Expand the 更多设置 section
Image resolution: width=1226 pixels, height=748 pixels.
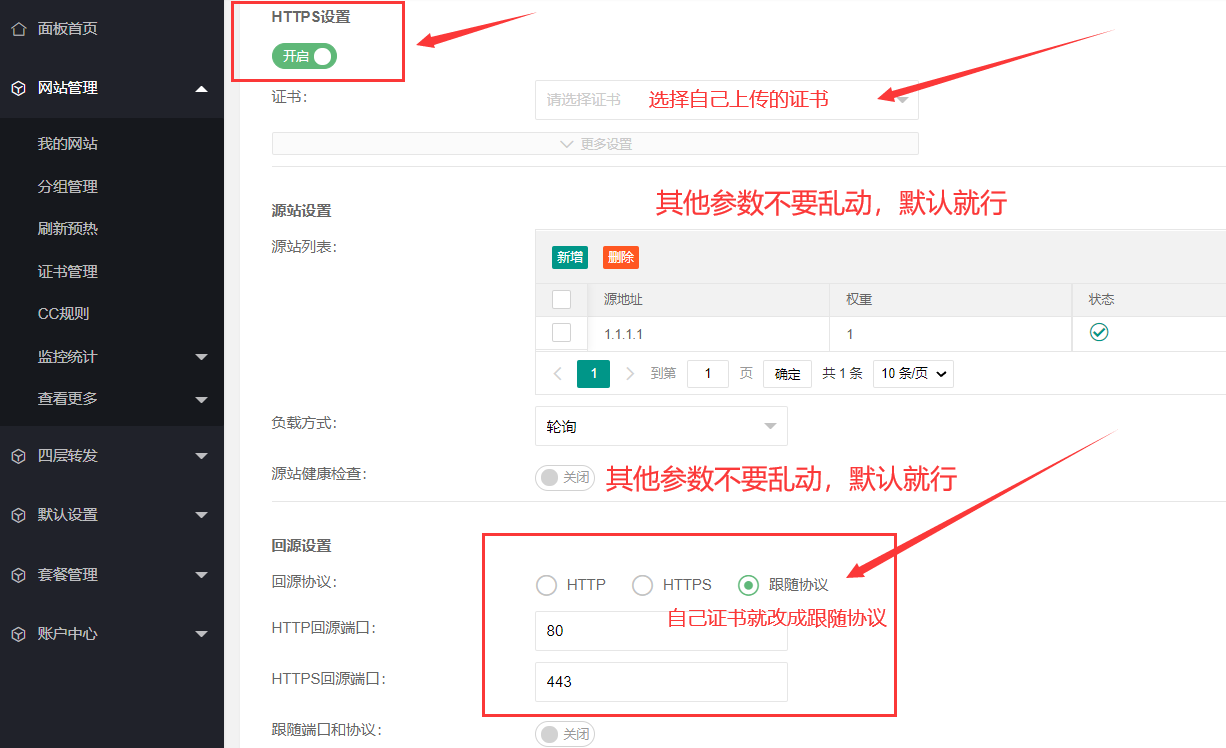coord(595,144)
